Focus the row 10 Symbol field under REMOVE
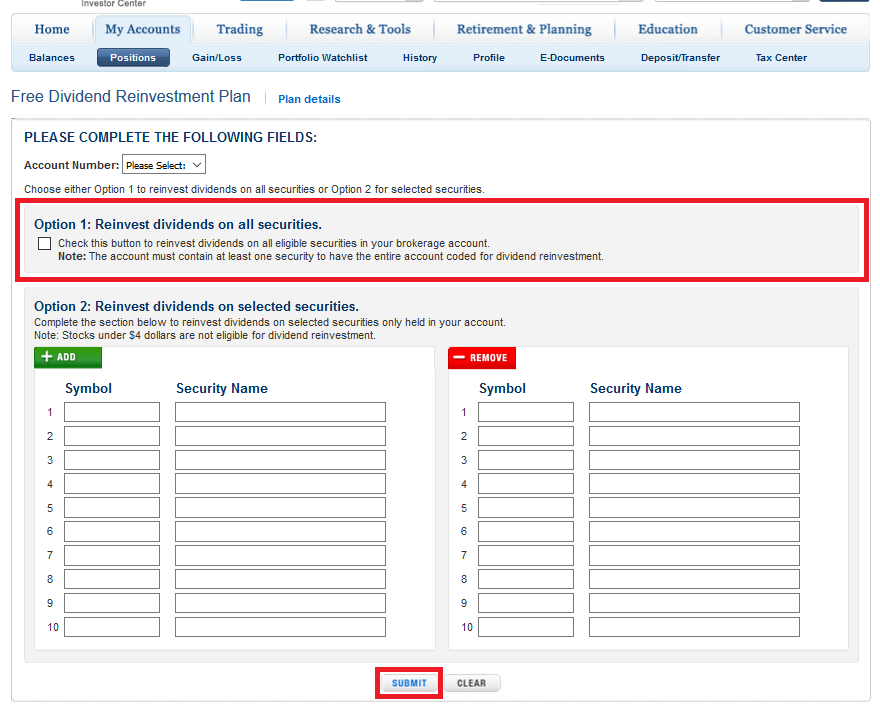The height and width of the screenshot is (713, 880). (526, 627)
